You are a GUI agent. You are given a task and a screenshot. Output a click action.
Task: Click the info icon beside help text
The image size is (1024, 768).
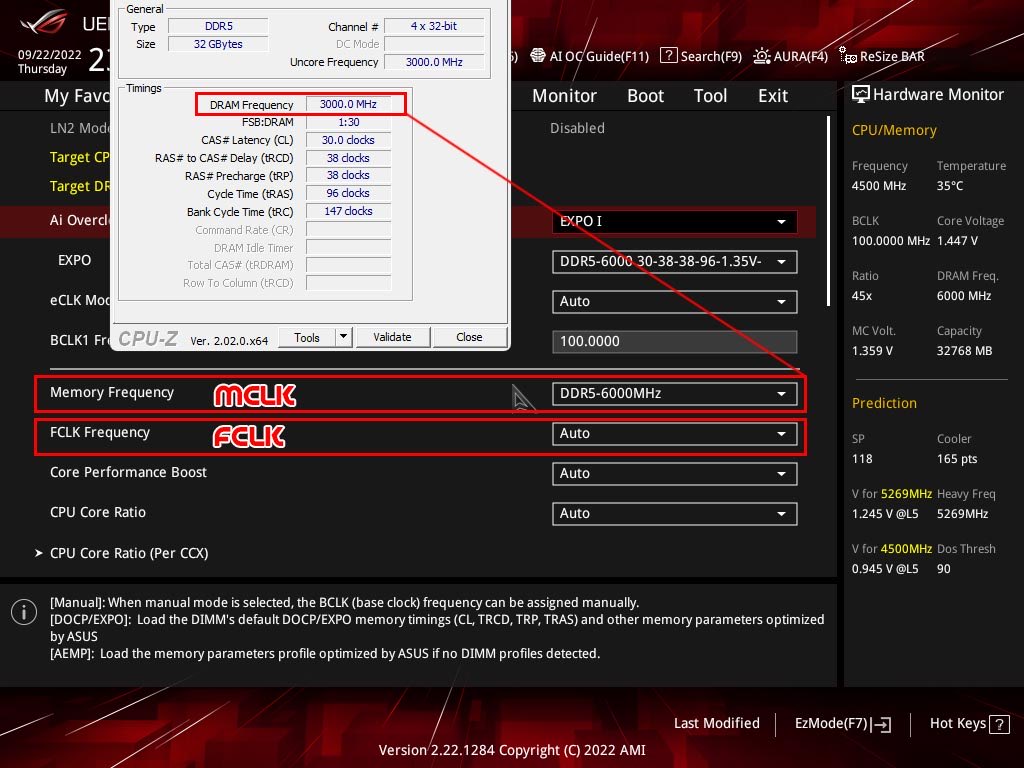pyautogui.click(x=24, y=612)
